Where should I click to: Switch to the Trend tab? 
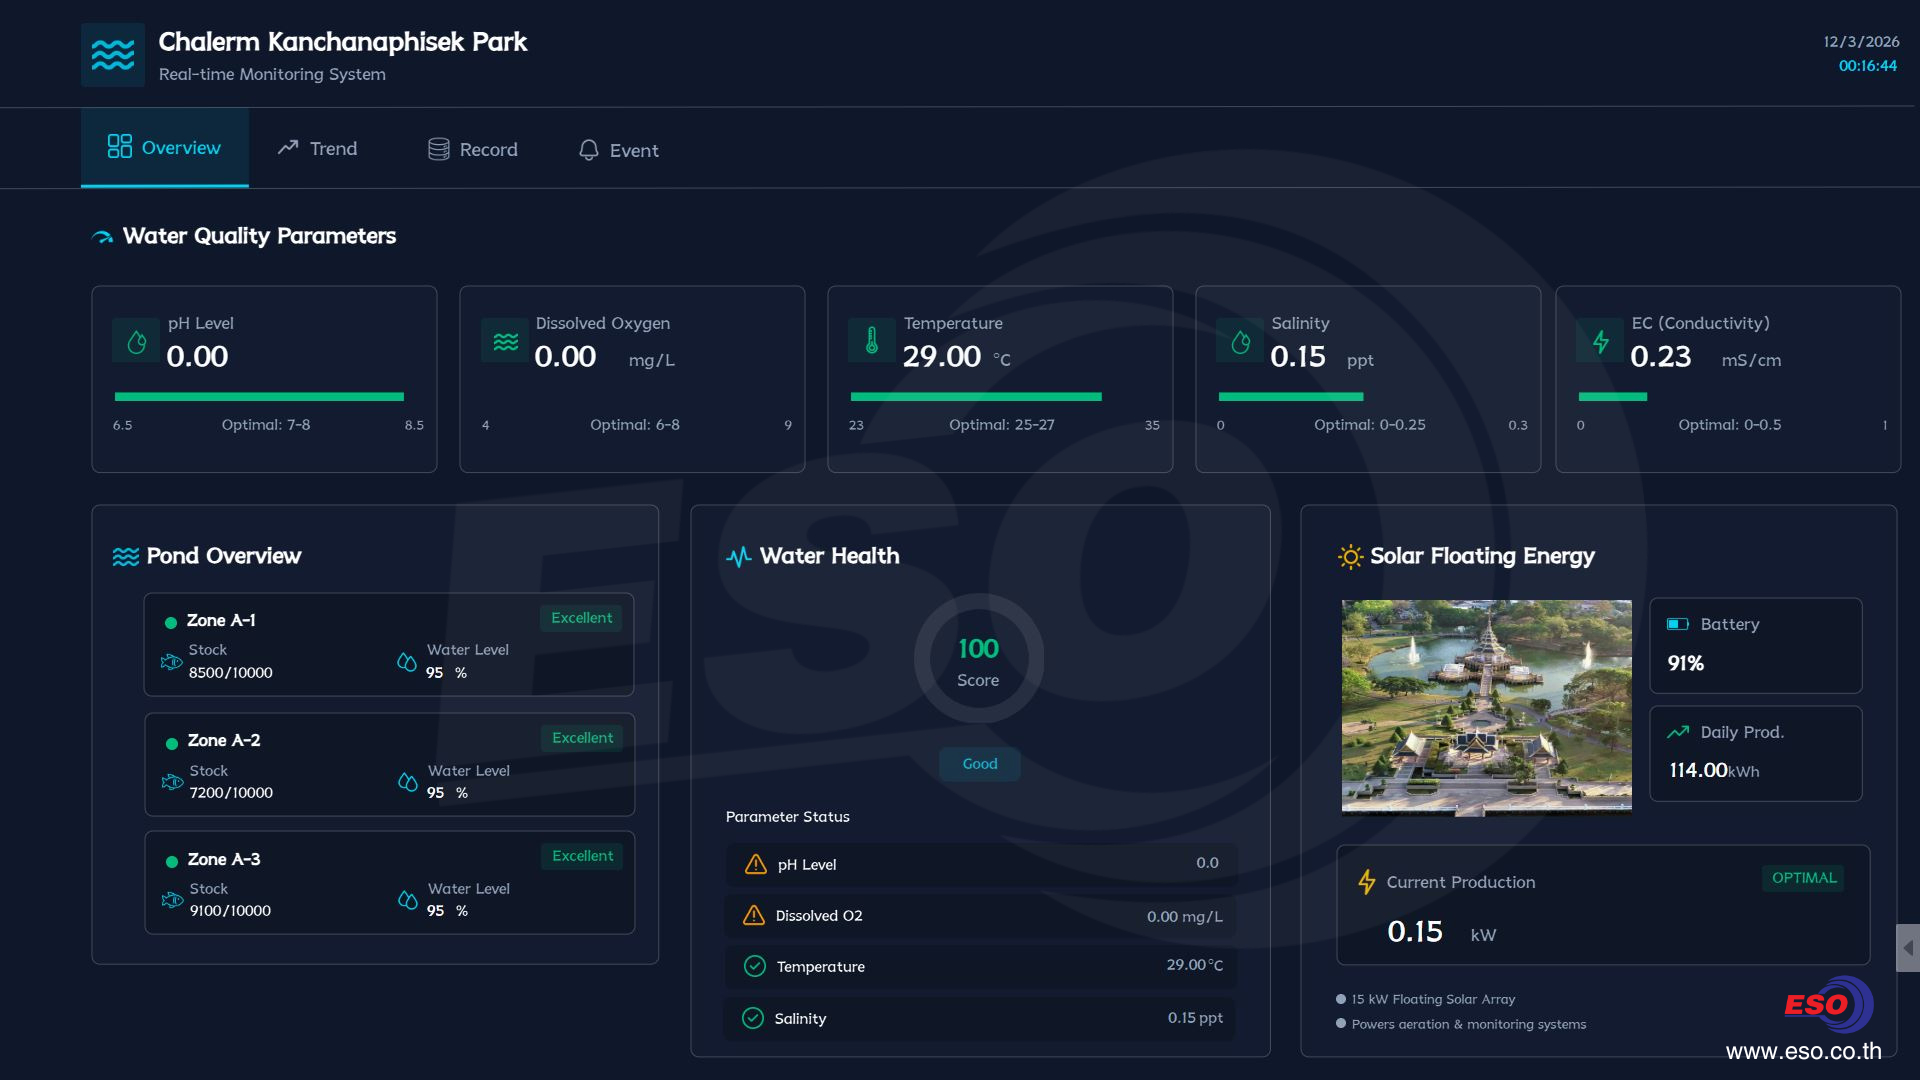[x=317, y=149]
